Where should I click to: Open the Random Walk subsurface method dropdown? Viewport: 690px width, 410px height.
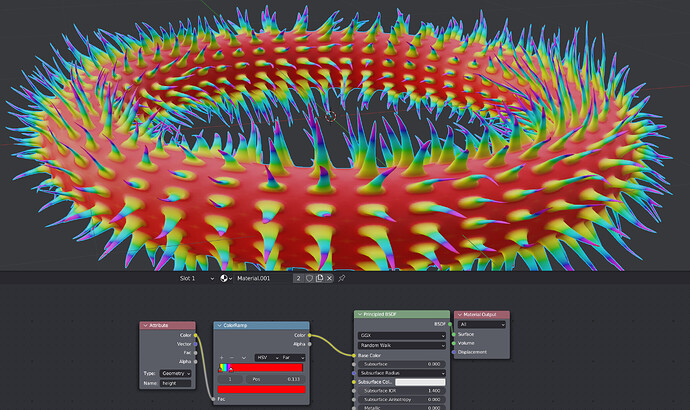tap(402, 346)
